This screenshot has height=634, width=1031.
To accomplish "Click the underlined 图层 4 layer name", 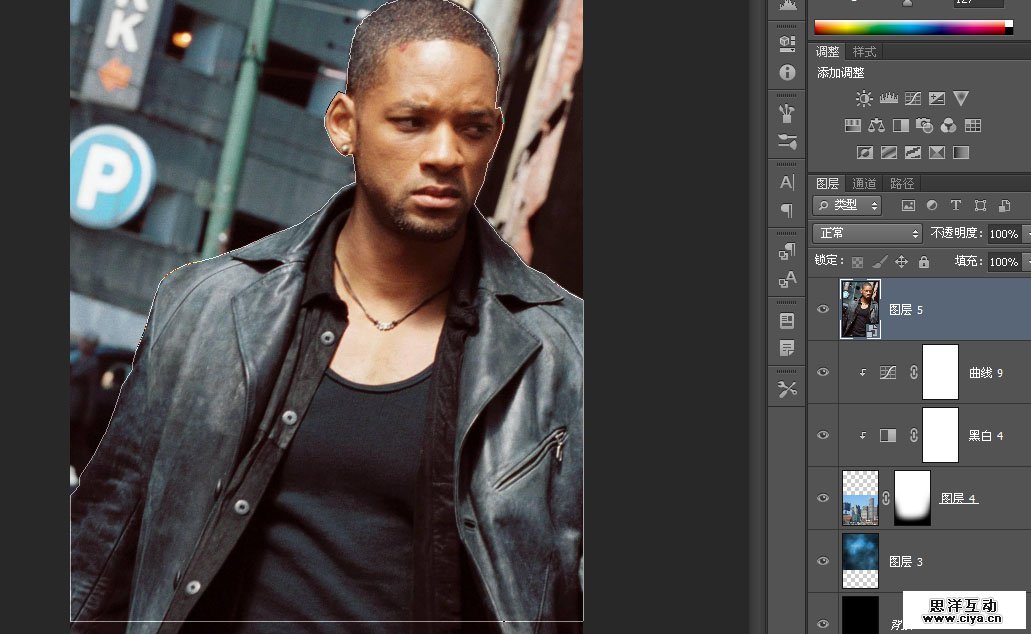I will [x=958, y=498].
